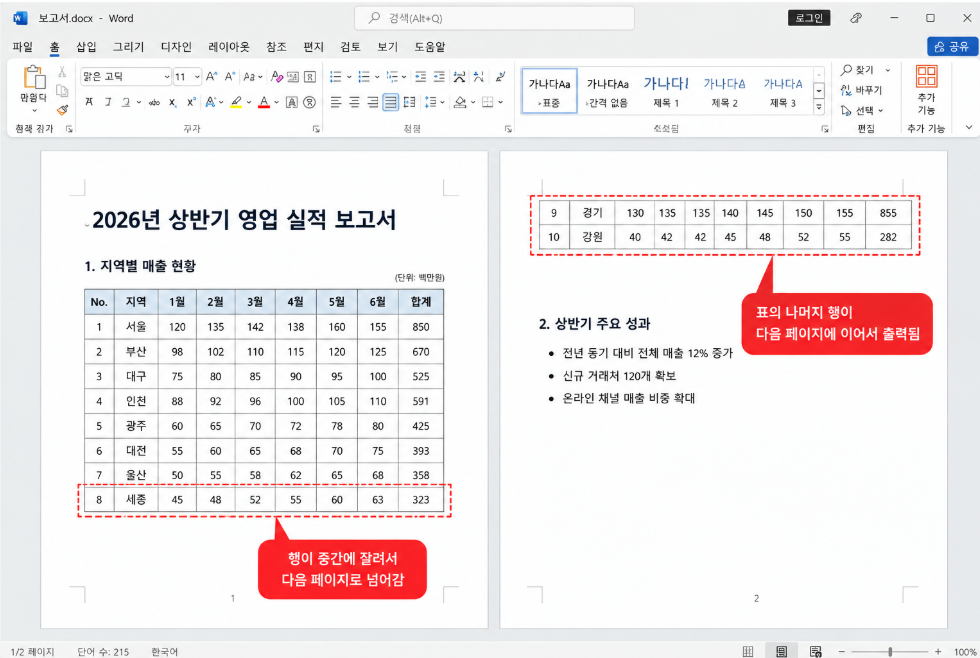Viewport: 980px width, 658px height.
Task: Switch to the 삽입 tab
Action: [x=86, y=47]
